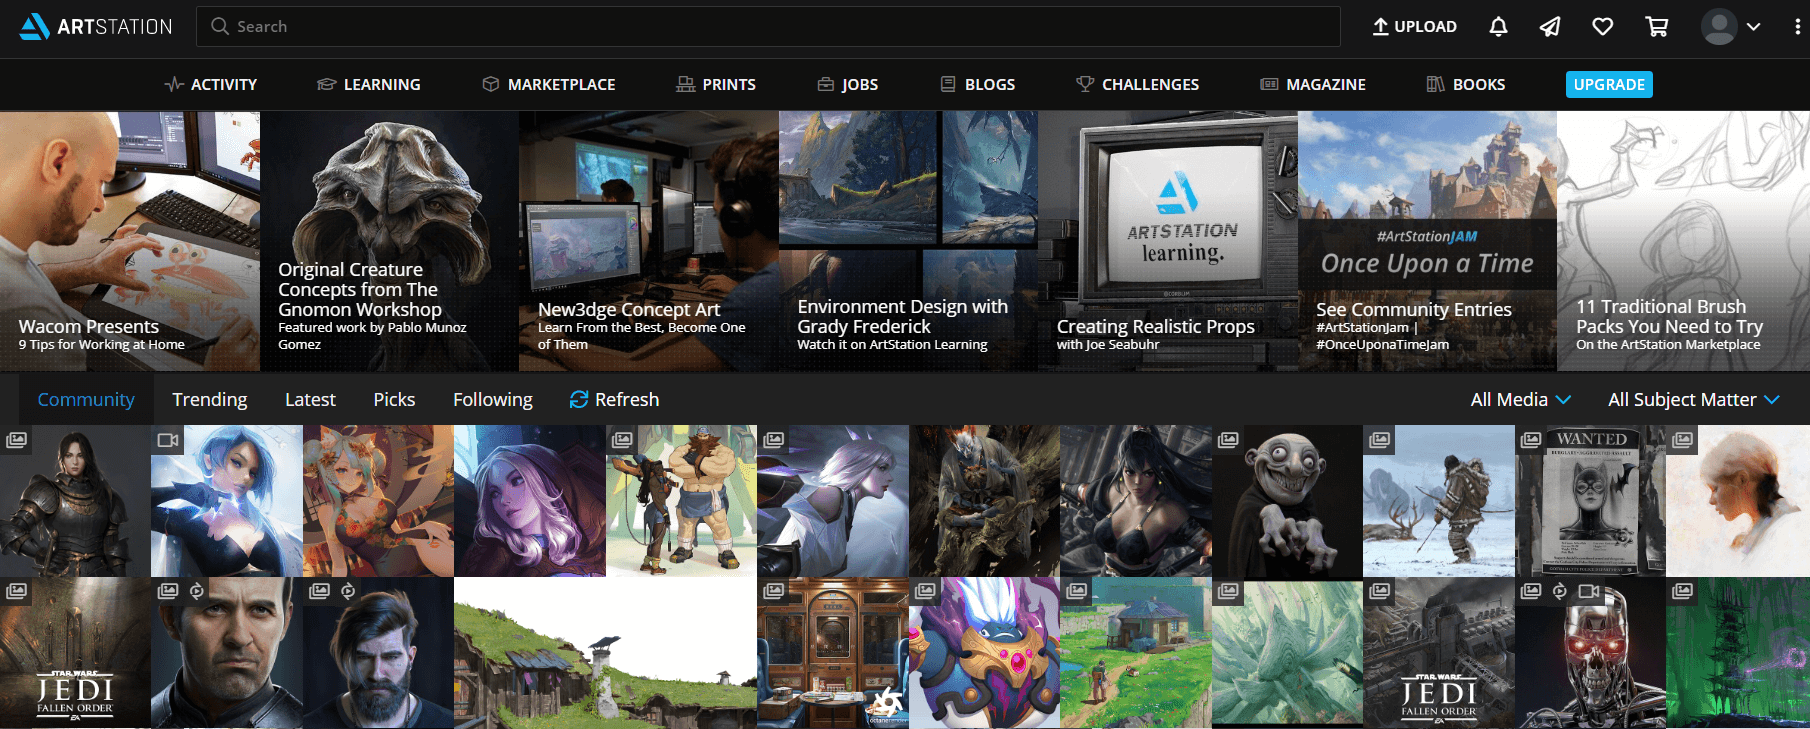Click the multi-image icon on the grinning creature thumbnail
The width and height of the screenshot is (1810, 729).
tap(1228, 440)
